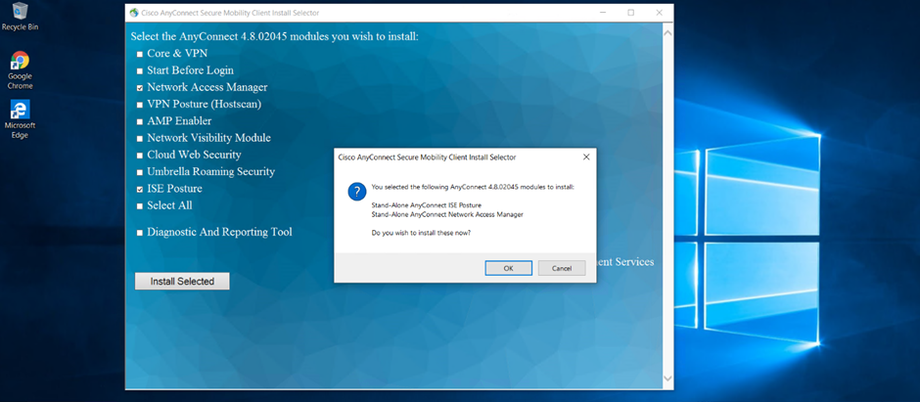Uncheck the Network Access Manager checkbox
Viewport: 920px width, 402px height.
(140, 88)
